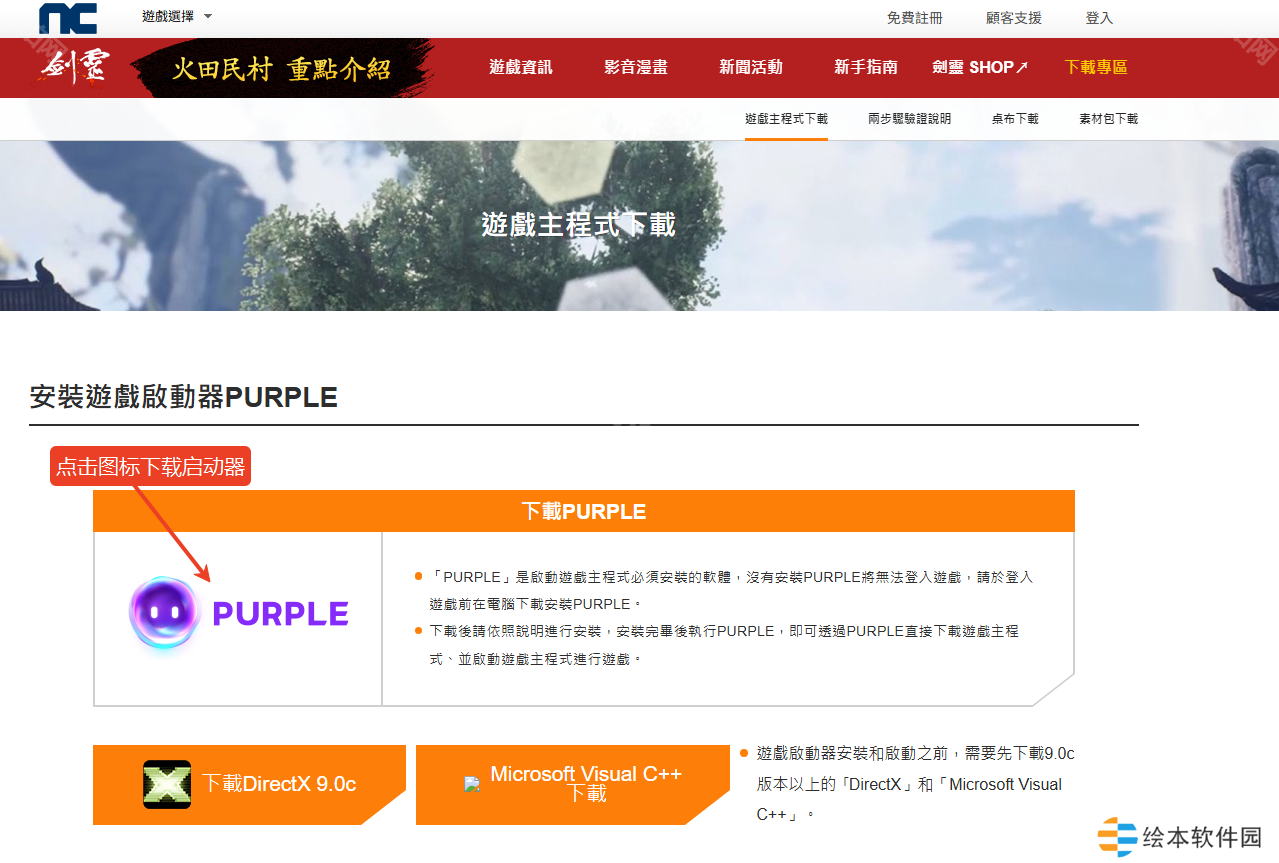Viewport: 1279px width, 863px height.
Task: Select the 下載專區 menu item
Action: click(1095, 67)
